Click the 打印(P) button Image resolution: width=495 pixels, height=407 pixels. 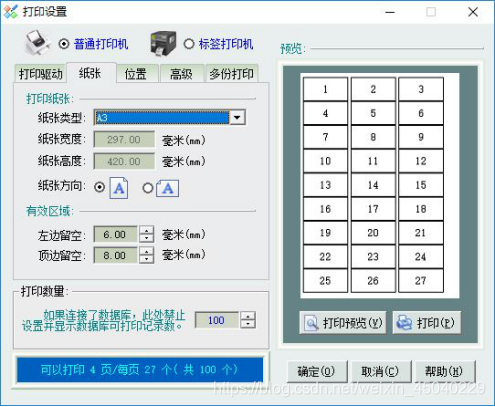pyautogui.click(x=427, y=323)
